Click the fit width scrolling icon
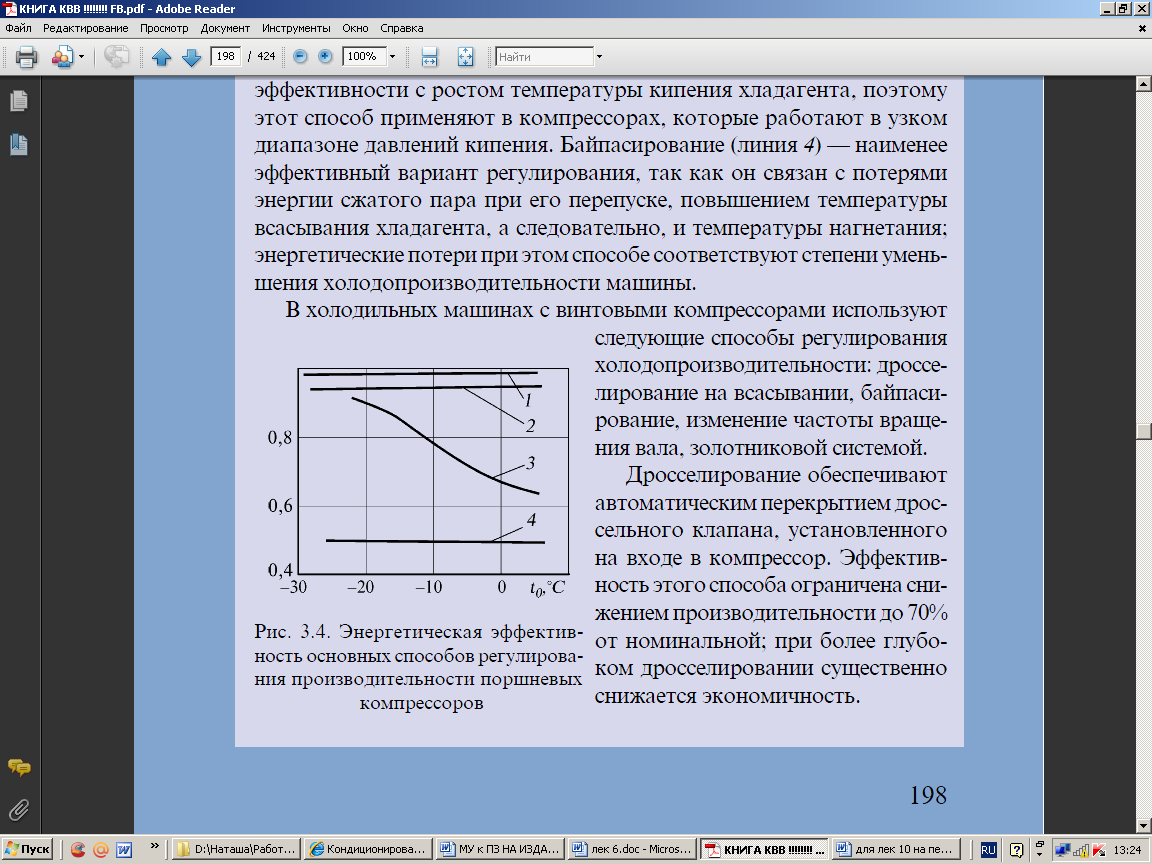 point(429,57)
